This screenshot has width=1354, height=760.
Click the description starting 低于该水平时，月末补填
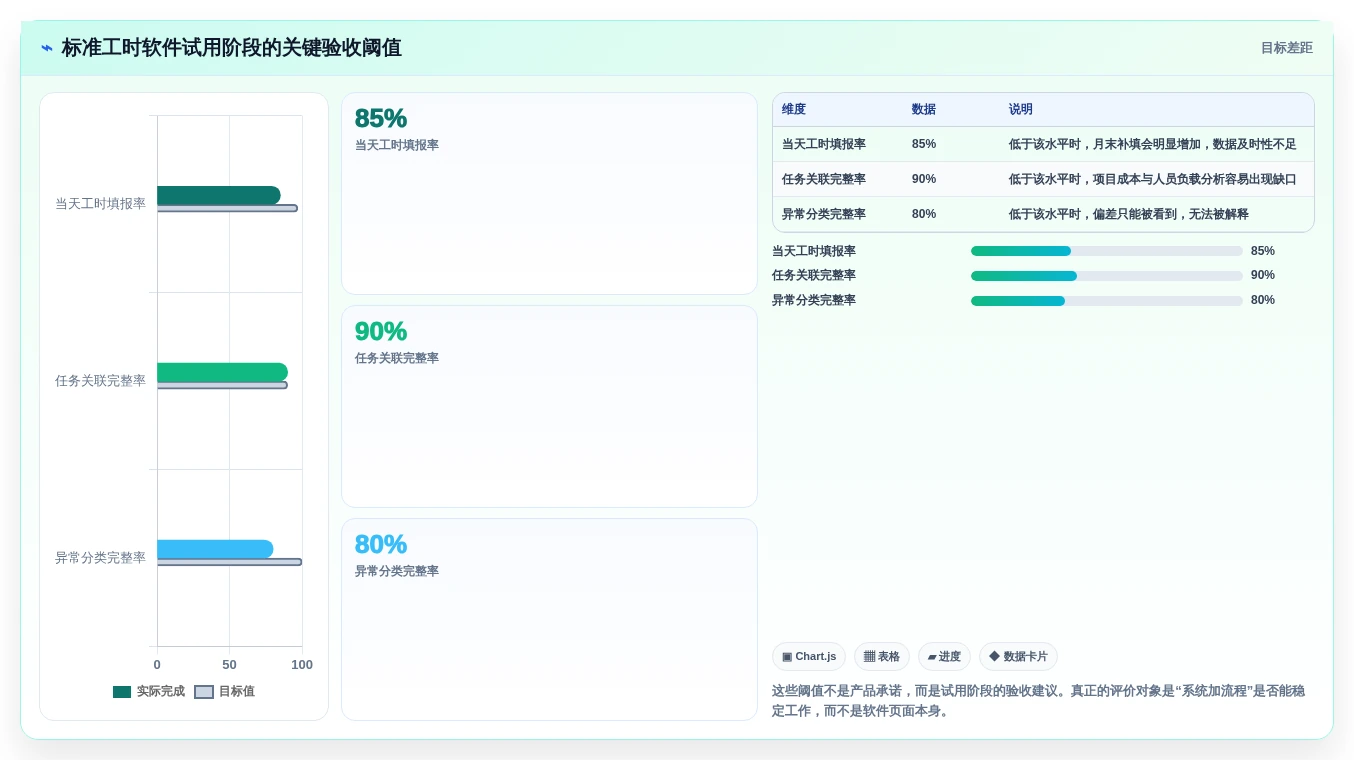[x=1152, y=144]
